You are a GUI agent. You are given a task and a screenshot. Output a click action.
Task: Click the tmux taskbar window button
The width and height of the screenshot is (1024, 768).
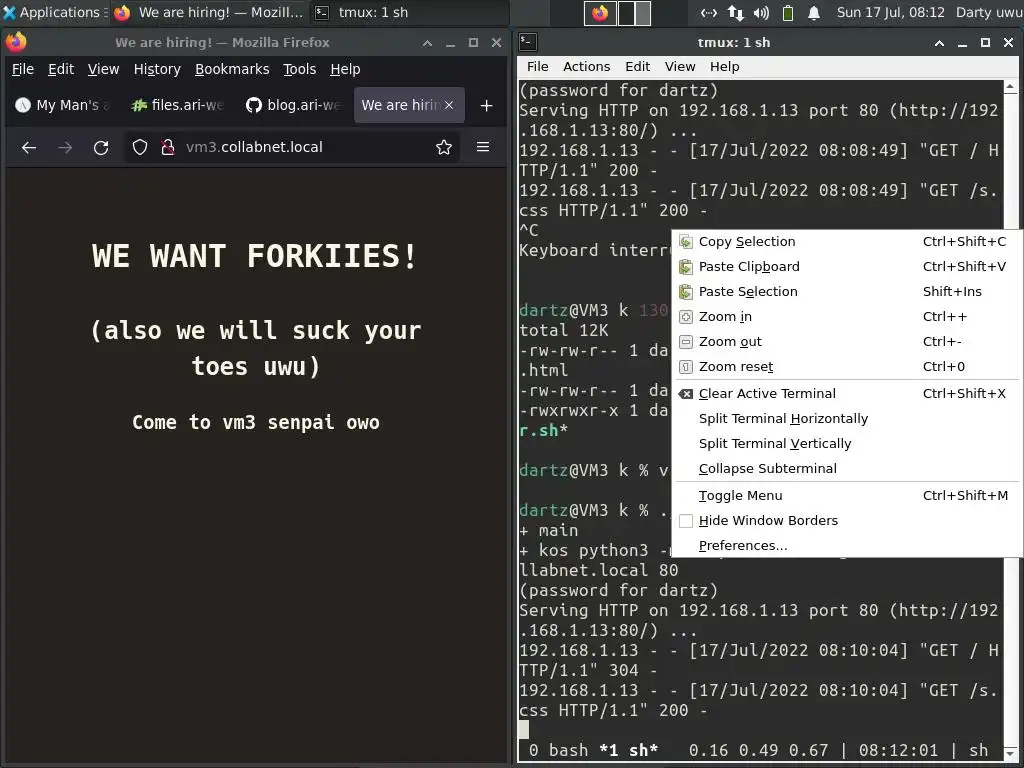pyautogui.click(x=408, y=12)
